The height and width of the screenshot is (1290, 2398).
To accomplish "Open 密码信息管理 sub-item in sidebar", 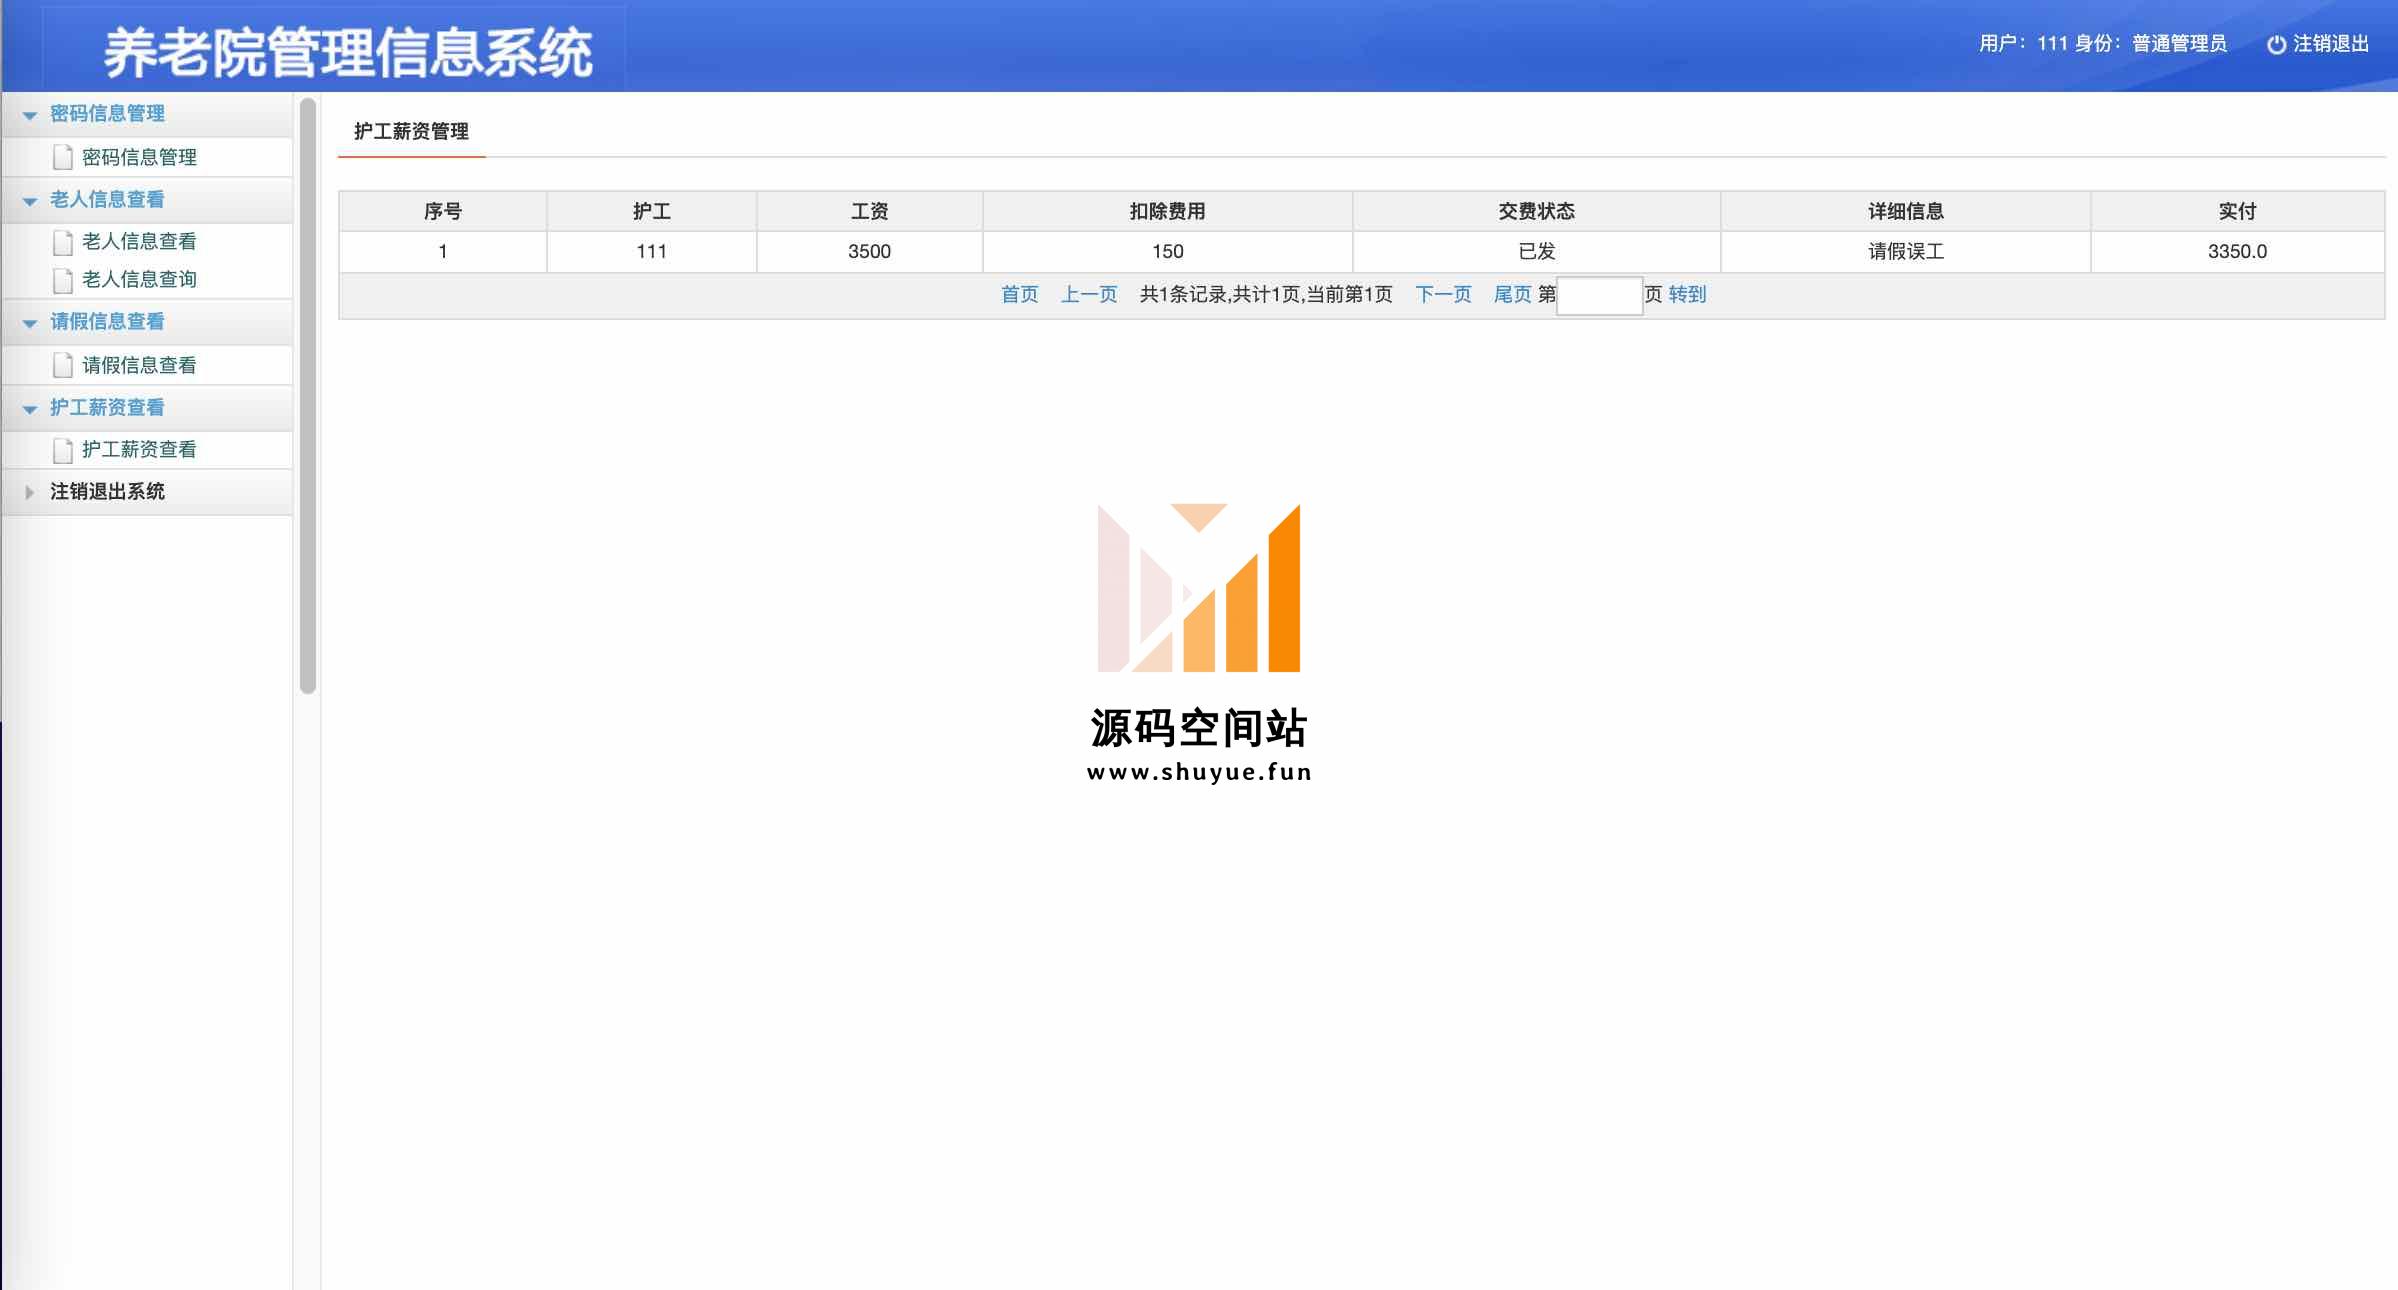I will [139, 157].
